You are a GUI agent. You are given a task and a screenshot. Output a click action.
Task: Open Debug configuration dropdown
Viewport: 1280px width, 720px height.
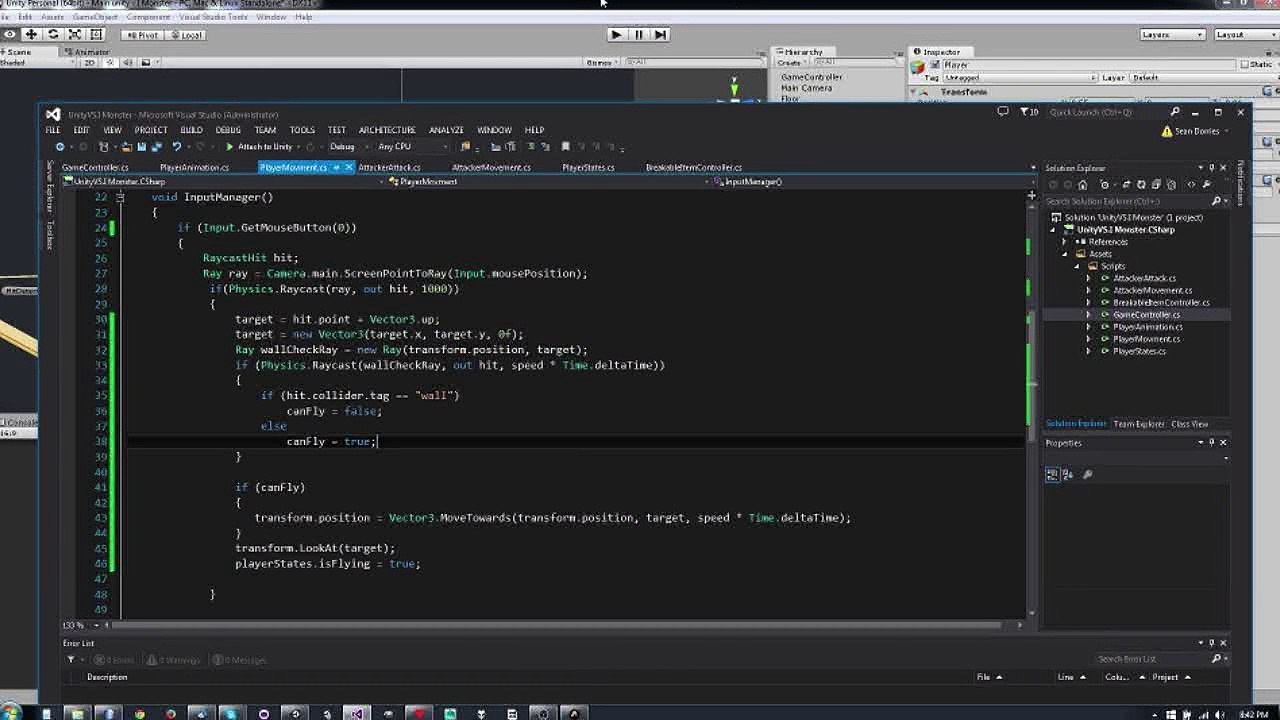(346, 146)
